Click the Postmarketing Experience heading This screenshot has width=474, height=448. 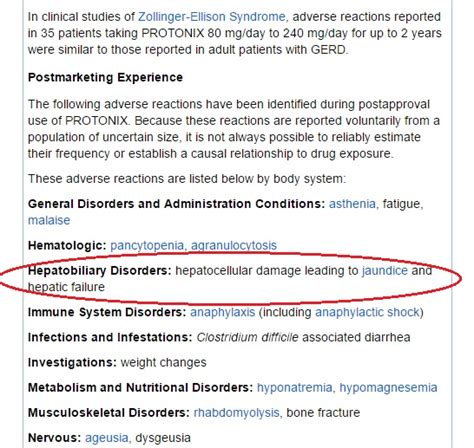tap(105, 77)
